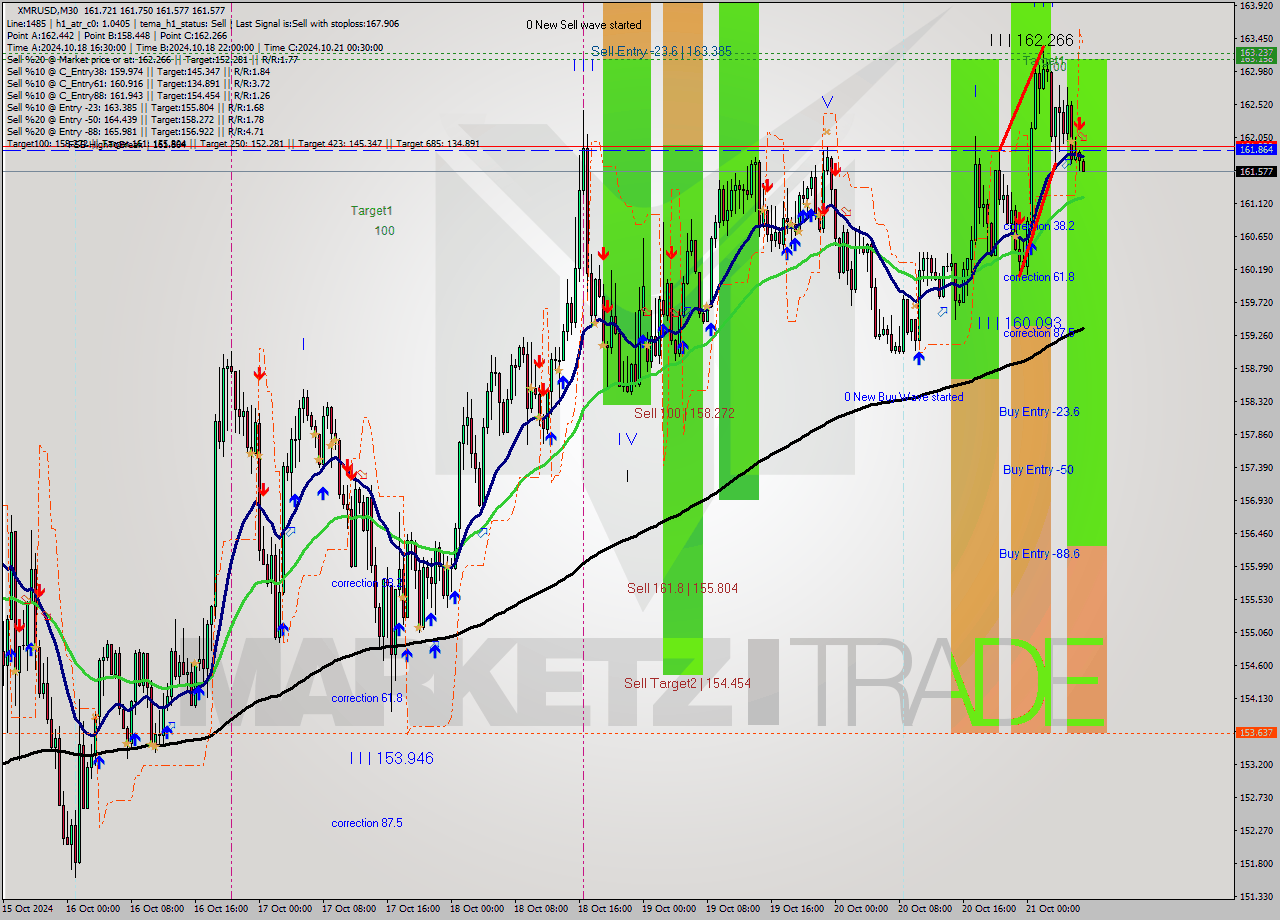This screenshot has height=920, width=1280.
Task: Select the 'I I I 160.093' wave label
Action: coord(1019,323)
